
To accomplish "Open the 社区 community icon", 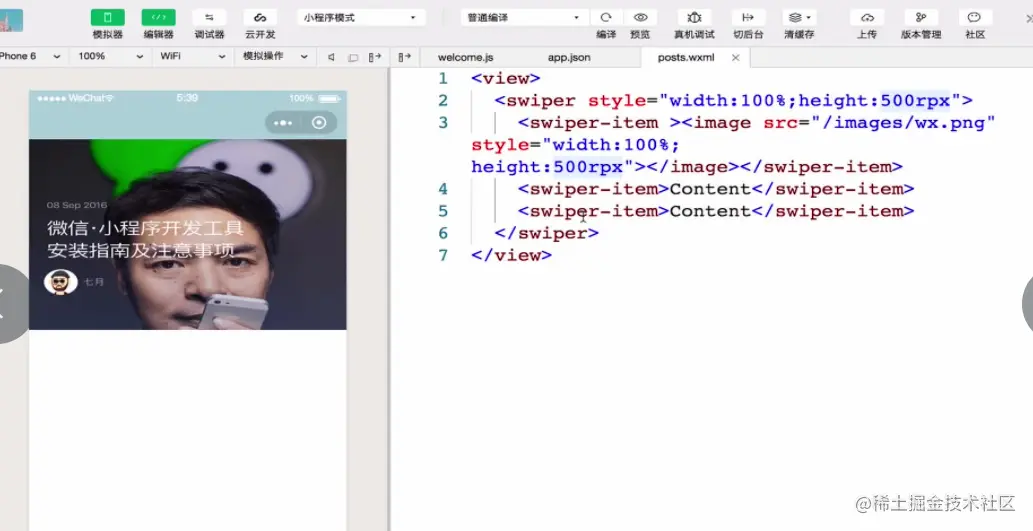I will coord(975,18).
